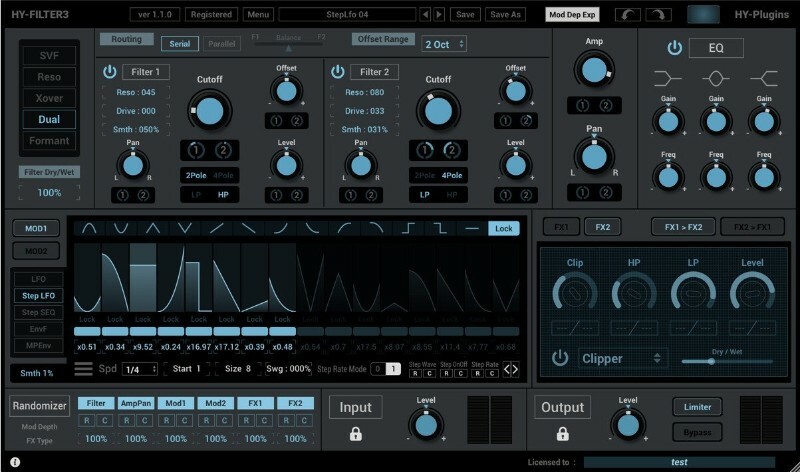The image size is (800, 472).
Task: Toggle the Filter 1 power icon
Action: click(x=109, y=72)
